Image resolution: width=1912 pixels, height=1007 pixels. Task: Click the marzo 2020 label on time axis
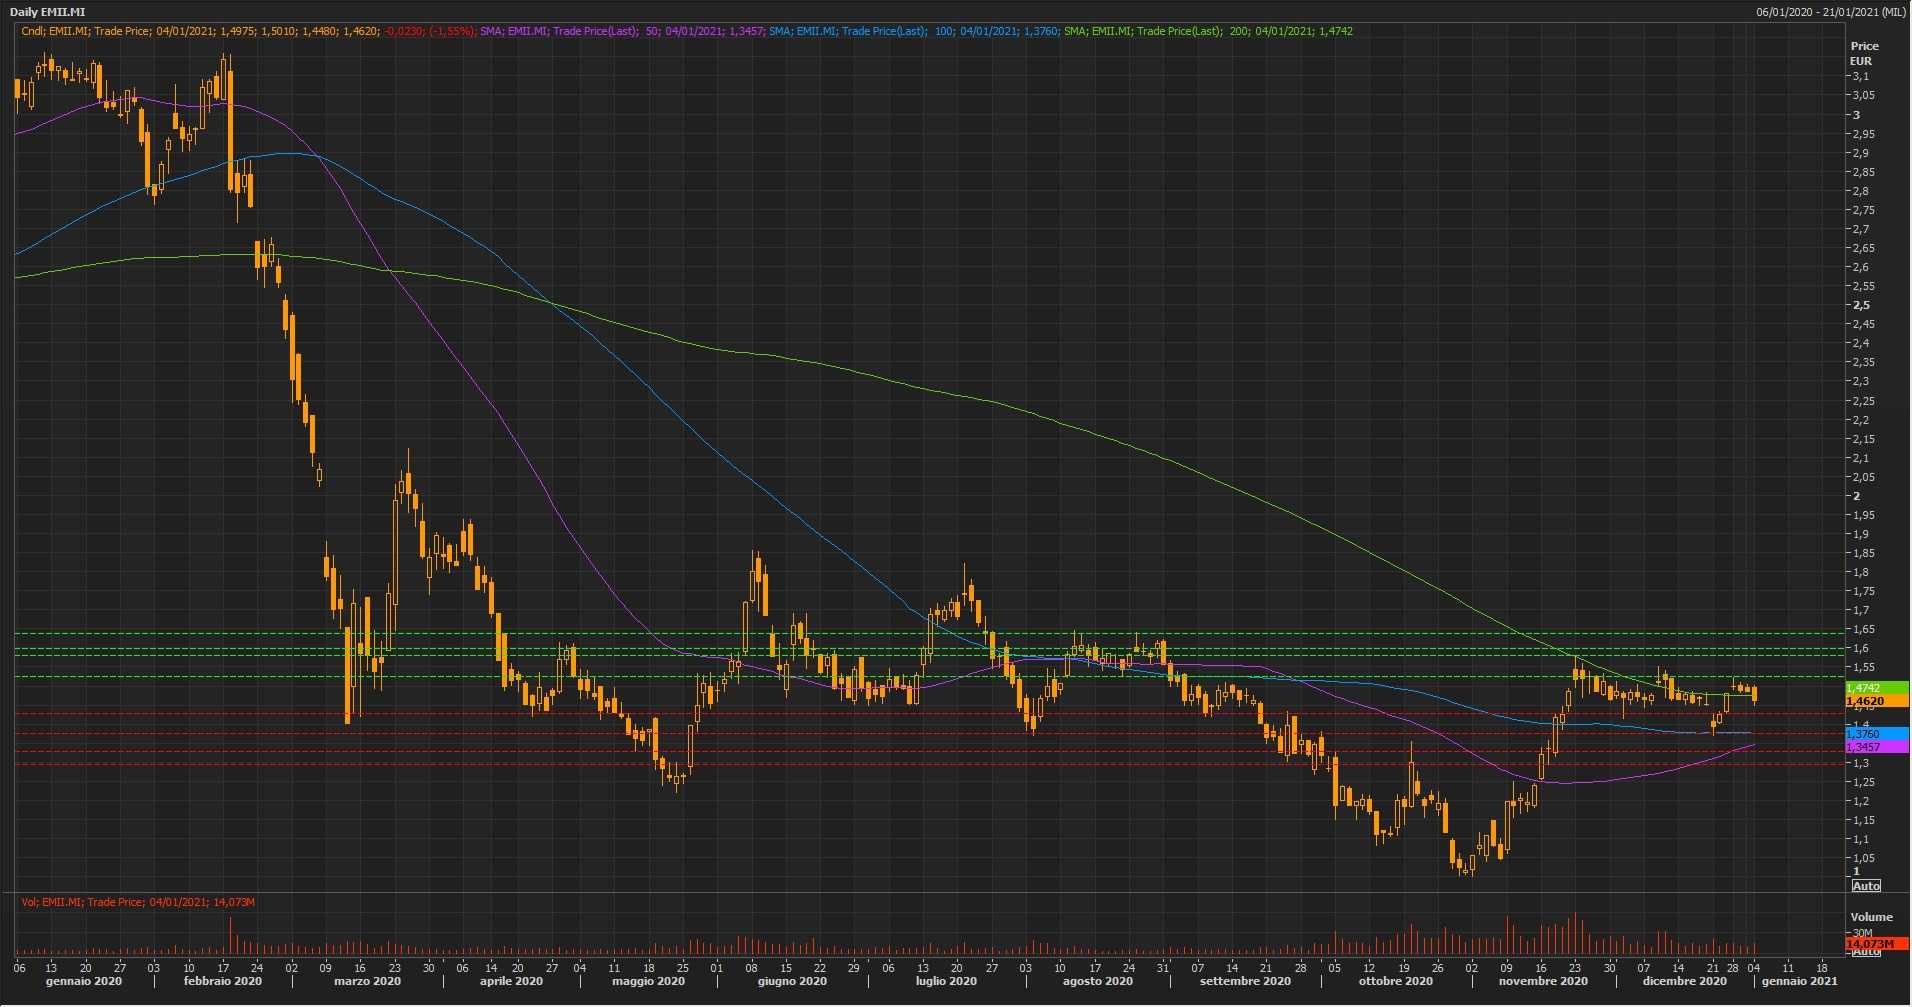coord(367,981)
